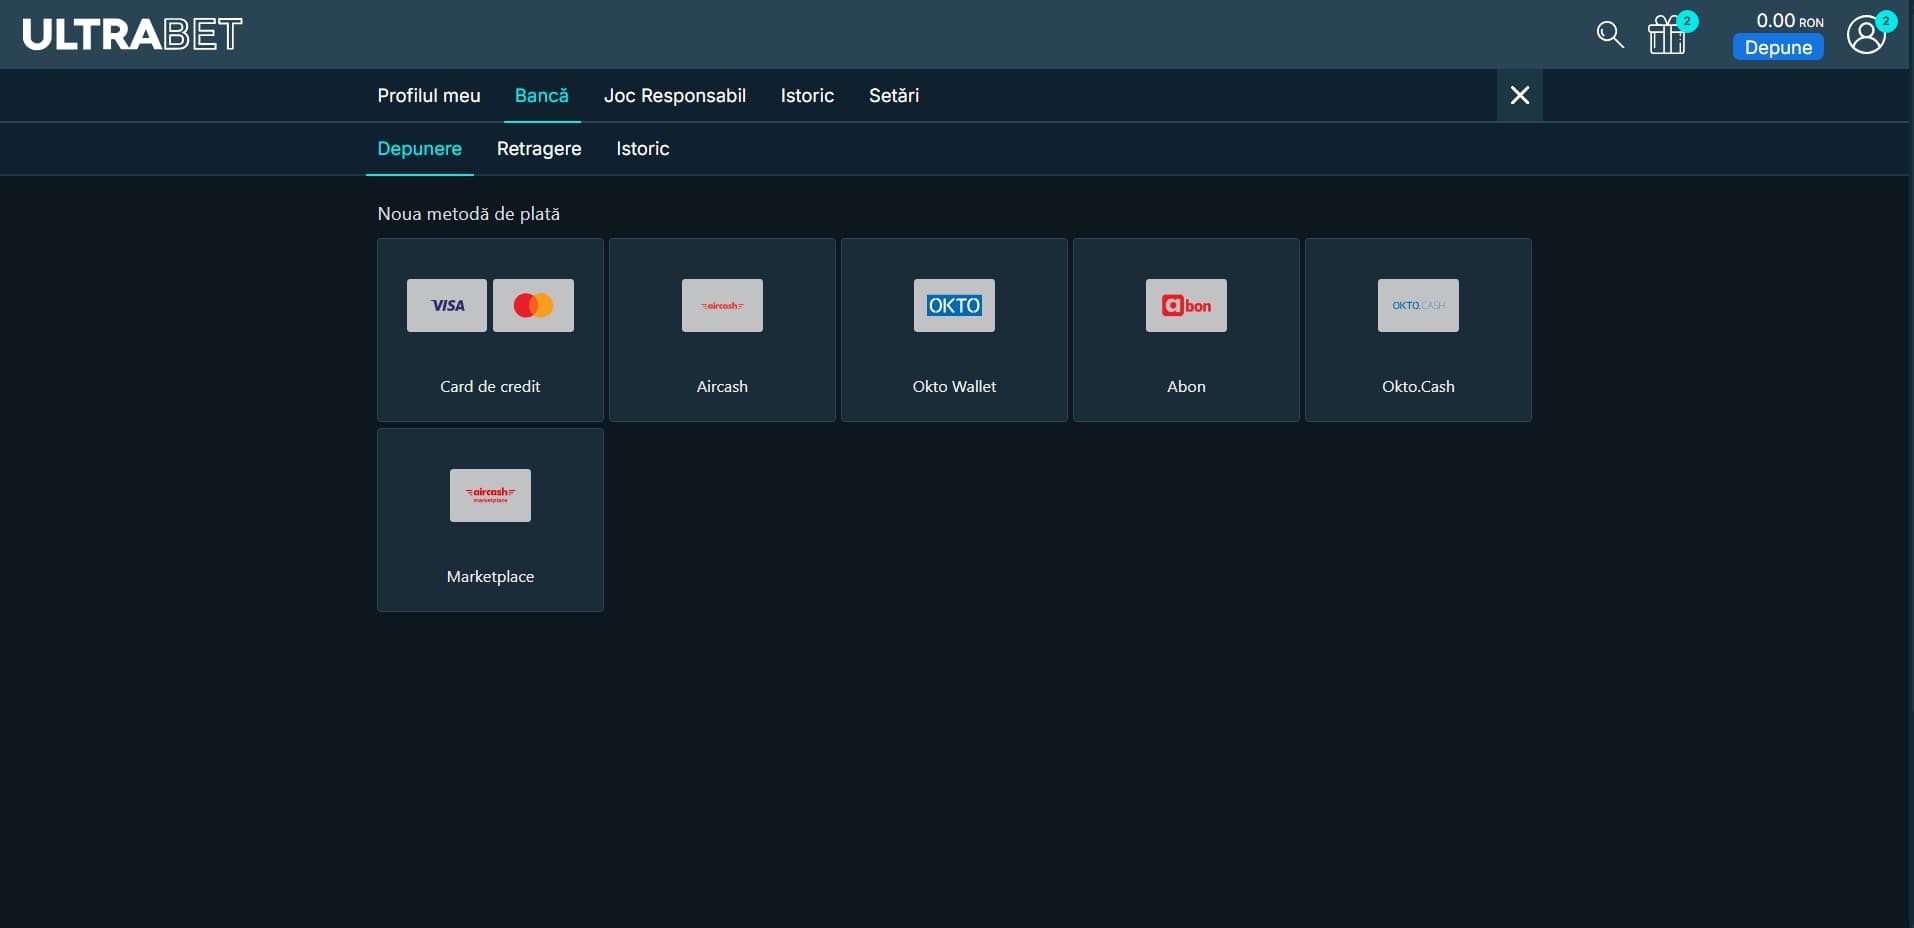
Task: Click the Visa card logo
Action: [x=447, y=305]
